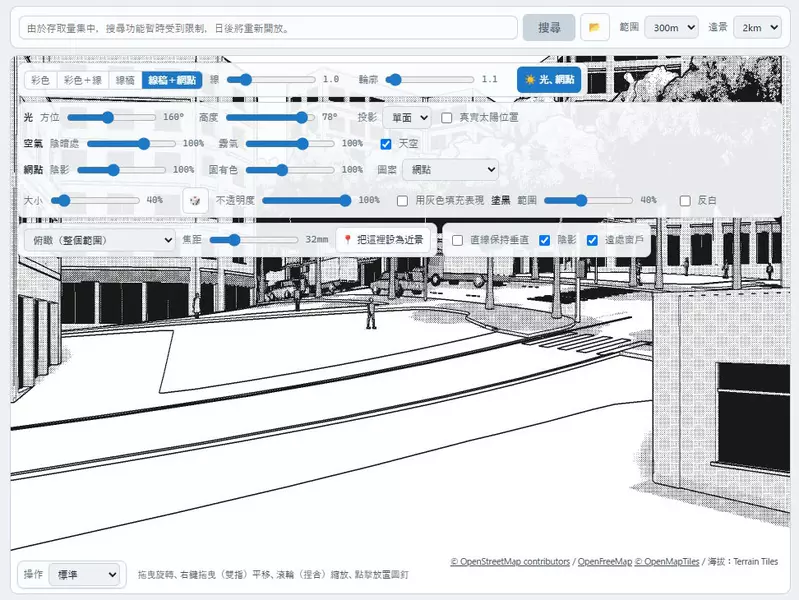This screenshot has width=799, height=600.
Task: Open the folder icon button
Action: tap(595, 28)
